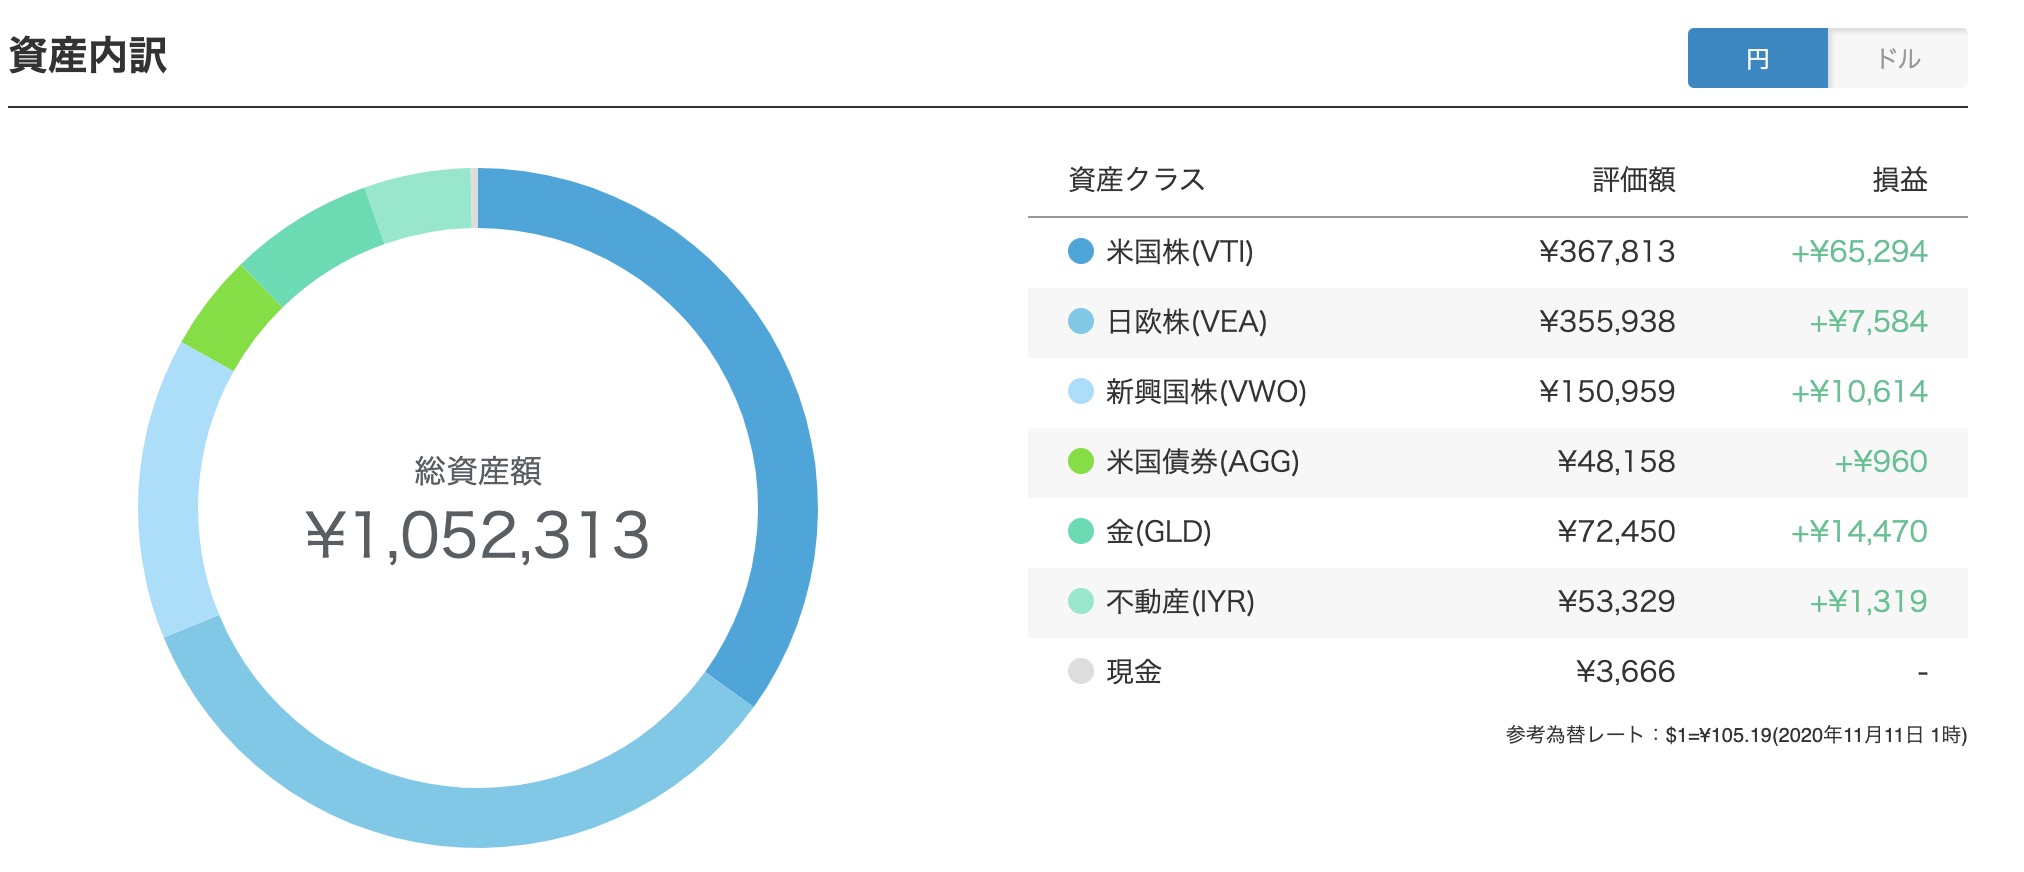Click the 金(GLD) legend dot

1081,531
